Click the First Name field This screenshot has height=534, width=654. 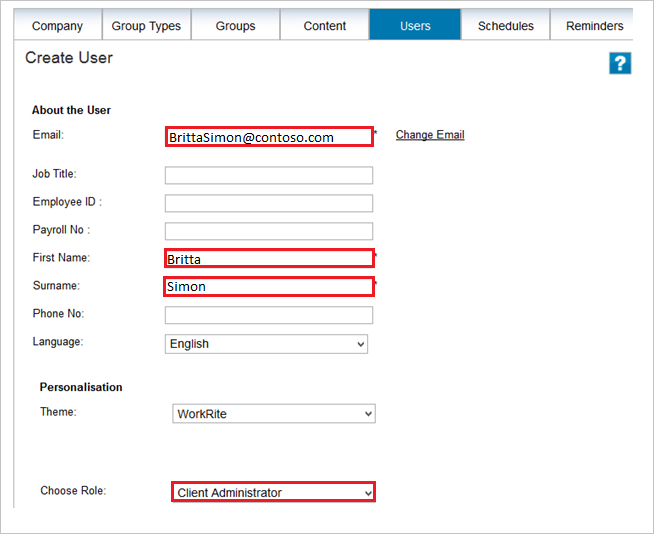(x=269, y=258)
